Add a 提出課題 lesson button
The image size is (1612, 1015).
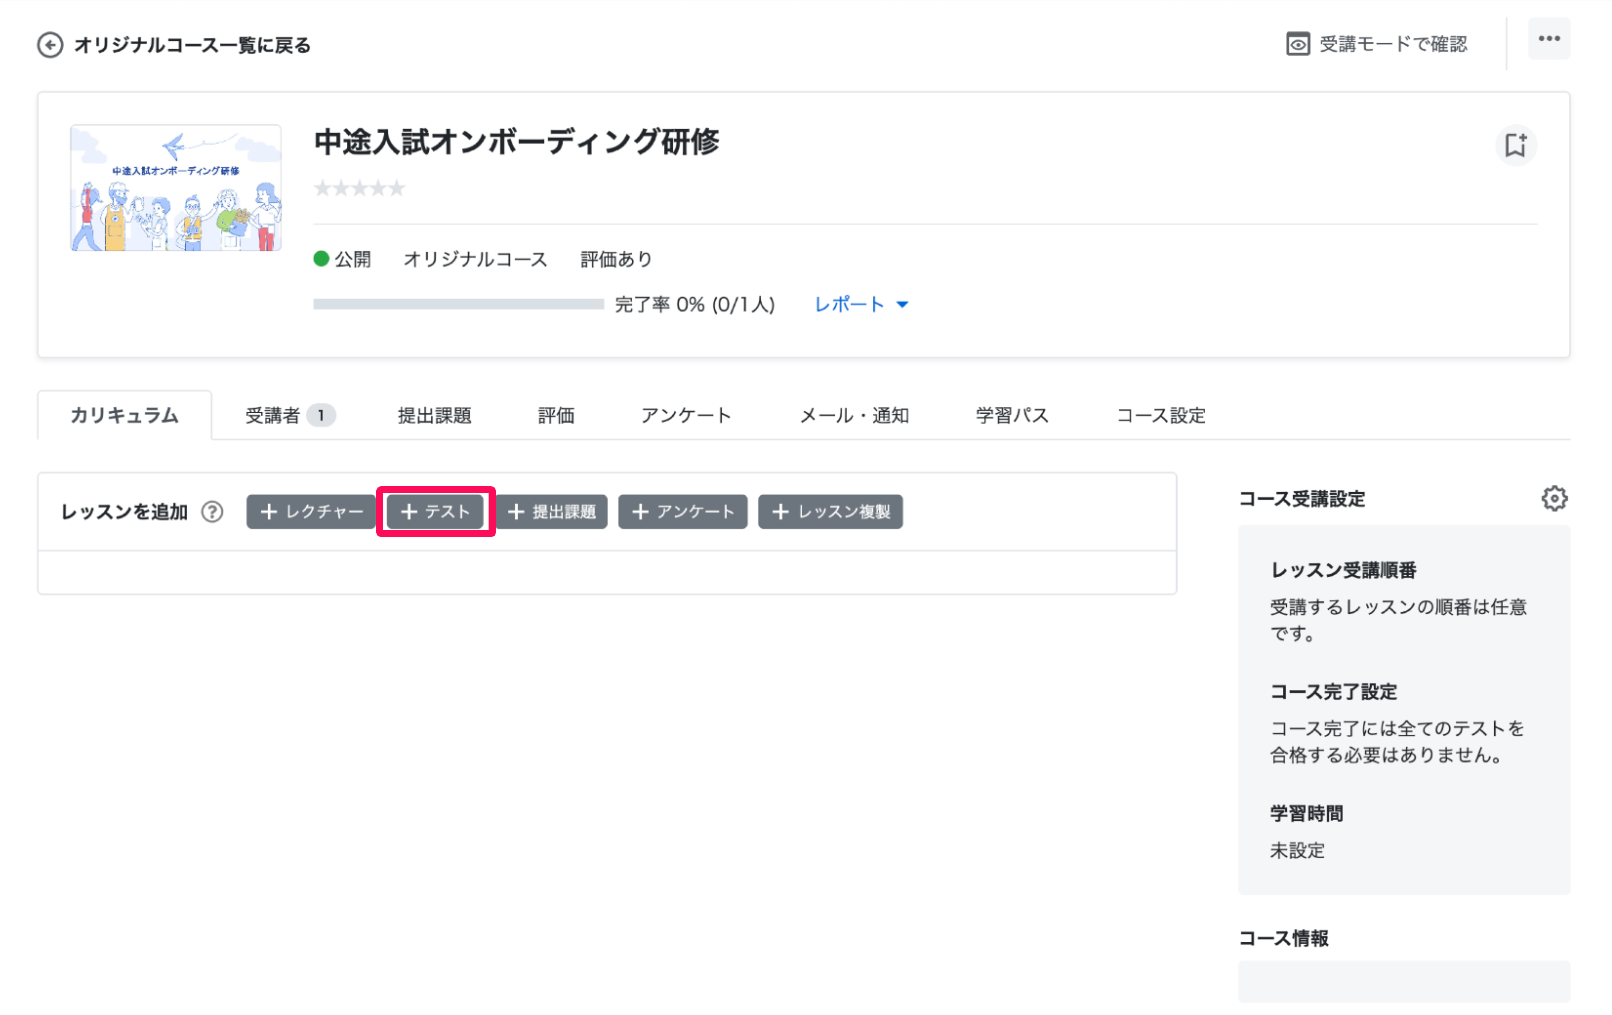[x=551, y=512]
